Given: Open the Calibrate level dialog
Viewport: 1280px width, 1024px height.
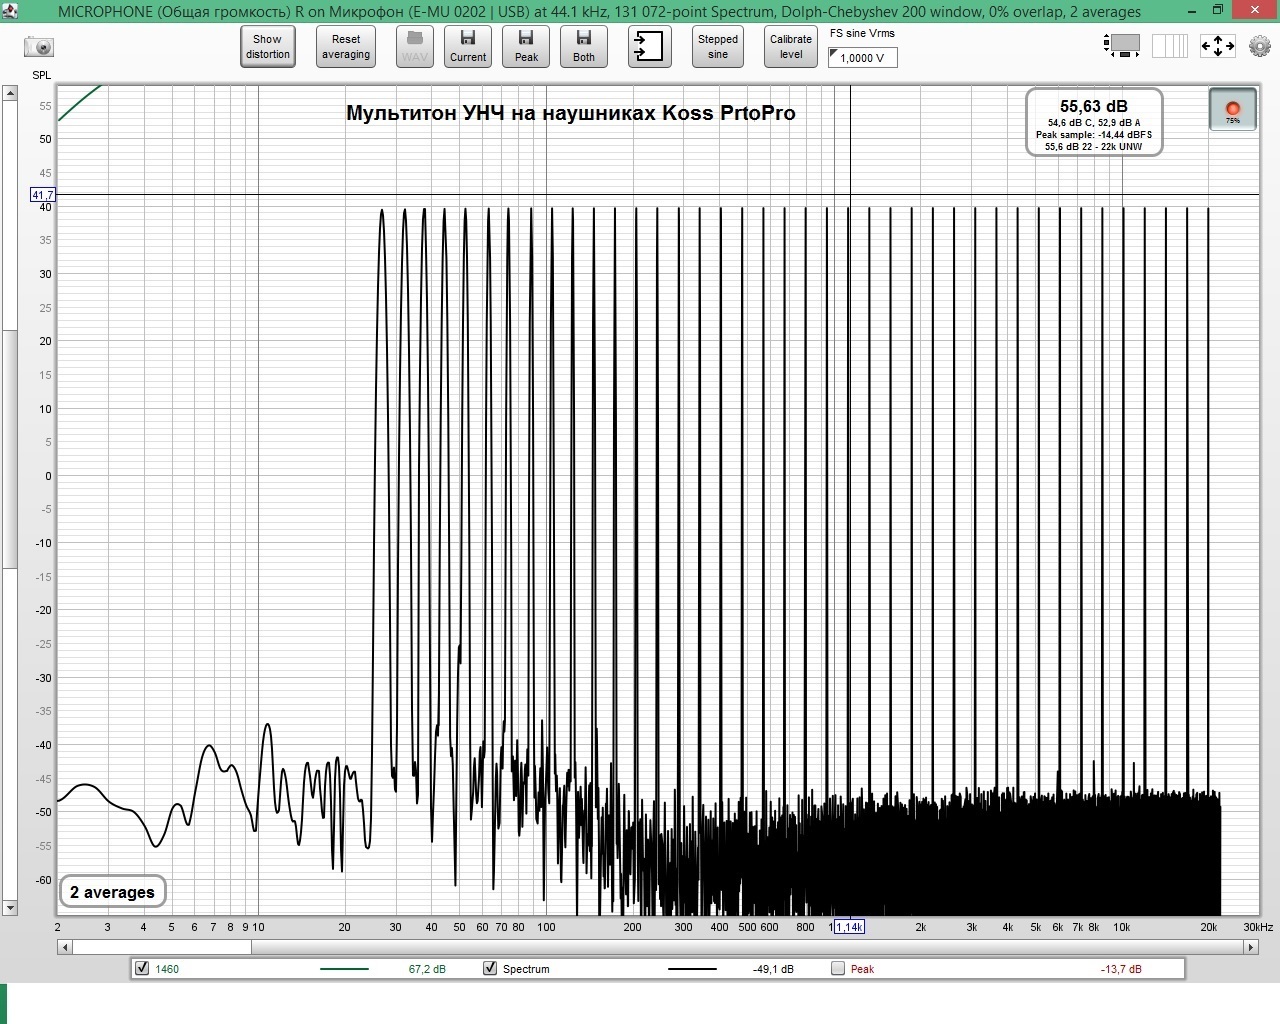Looking at the screenshot, I should point(791,47).
